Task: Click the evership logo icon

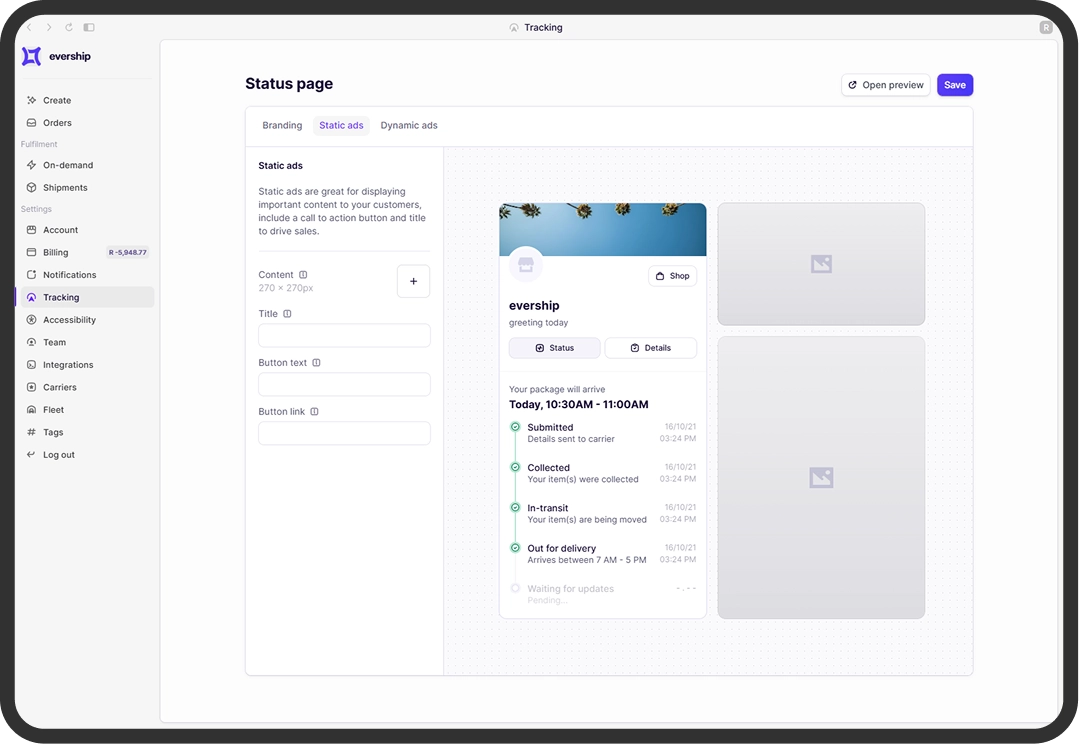Action: click(32, 57)
